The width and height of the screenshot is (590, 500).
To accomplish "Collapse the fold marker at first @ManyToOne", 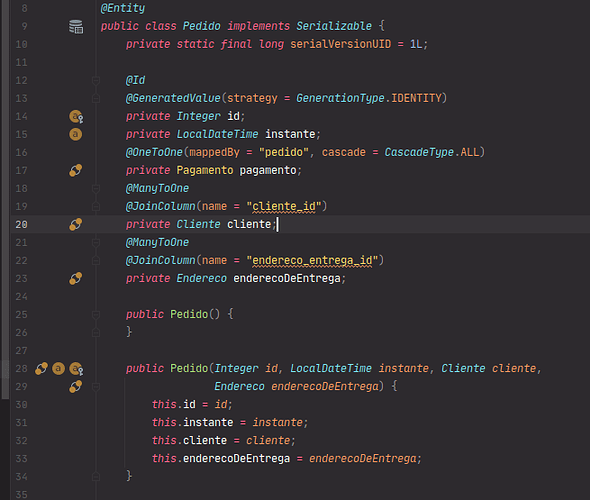I will [x=96, y=188].
